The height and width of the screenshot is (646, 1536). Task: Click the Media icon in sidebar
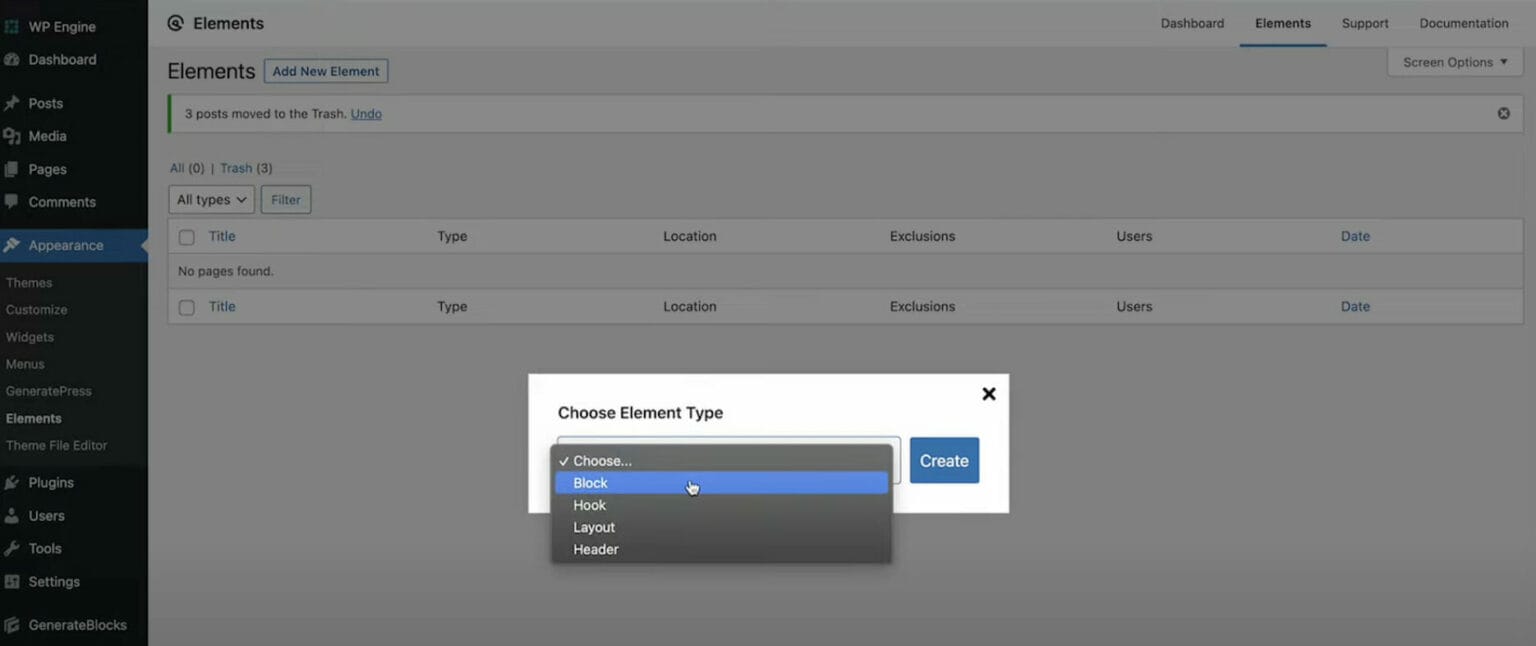(x=12, y=136)
